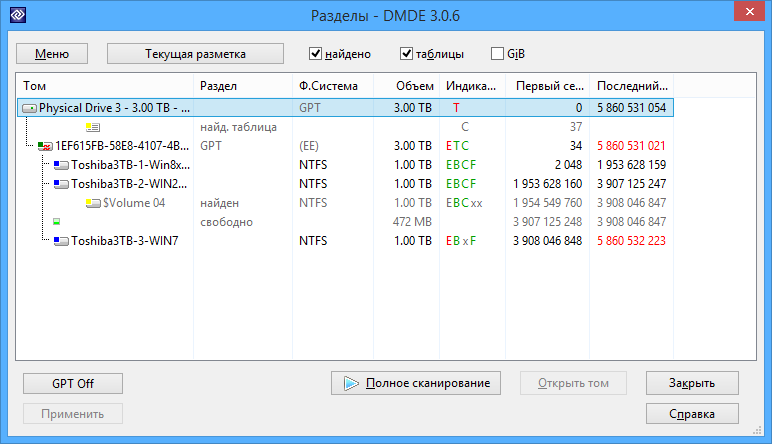Viewport: 772px width, 444px height.
Task: Toggle the таблицы checkbox
Action: [406, 54]
